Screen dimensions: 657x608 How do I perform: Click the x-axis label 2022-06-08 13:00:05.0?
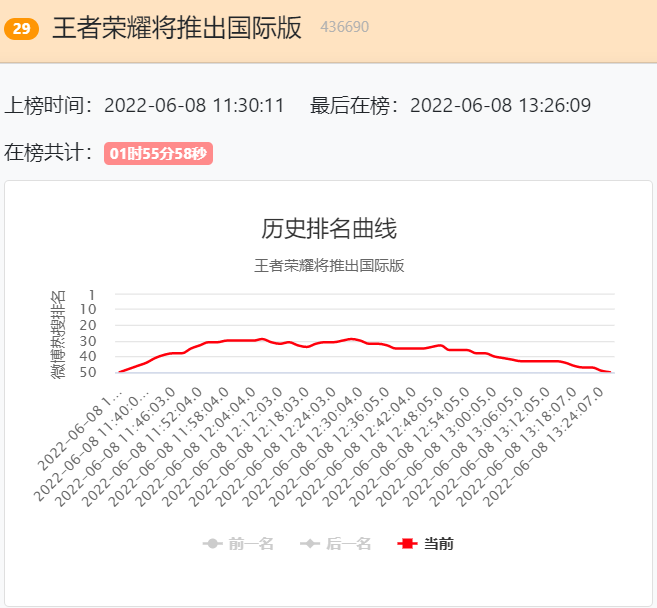[x=436, y=447]
